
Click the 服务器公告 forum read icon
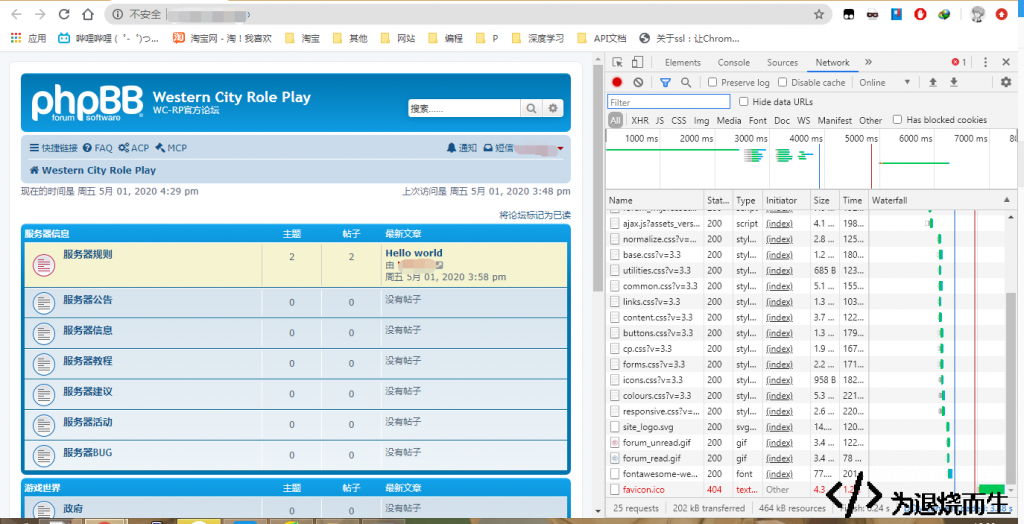coord(44,303)
